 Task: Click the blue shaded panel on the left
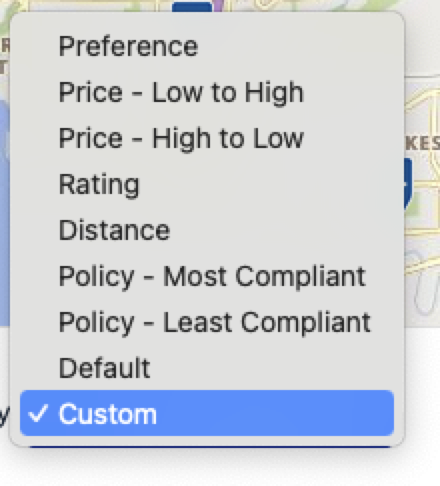click(x=5, y=213)
